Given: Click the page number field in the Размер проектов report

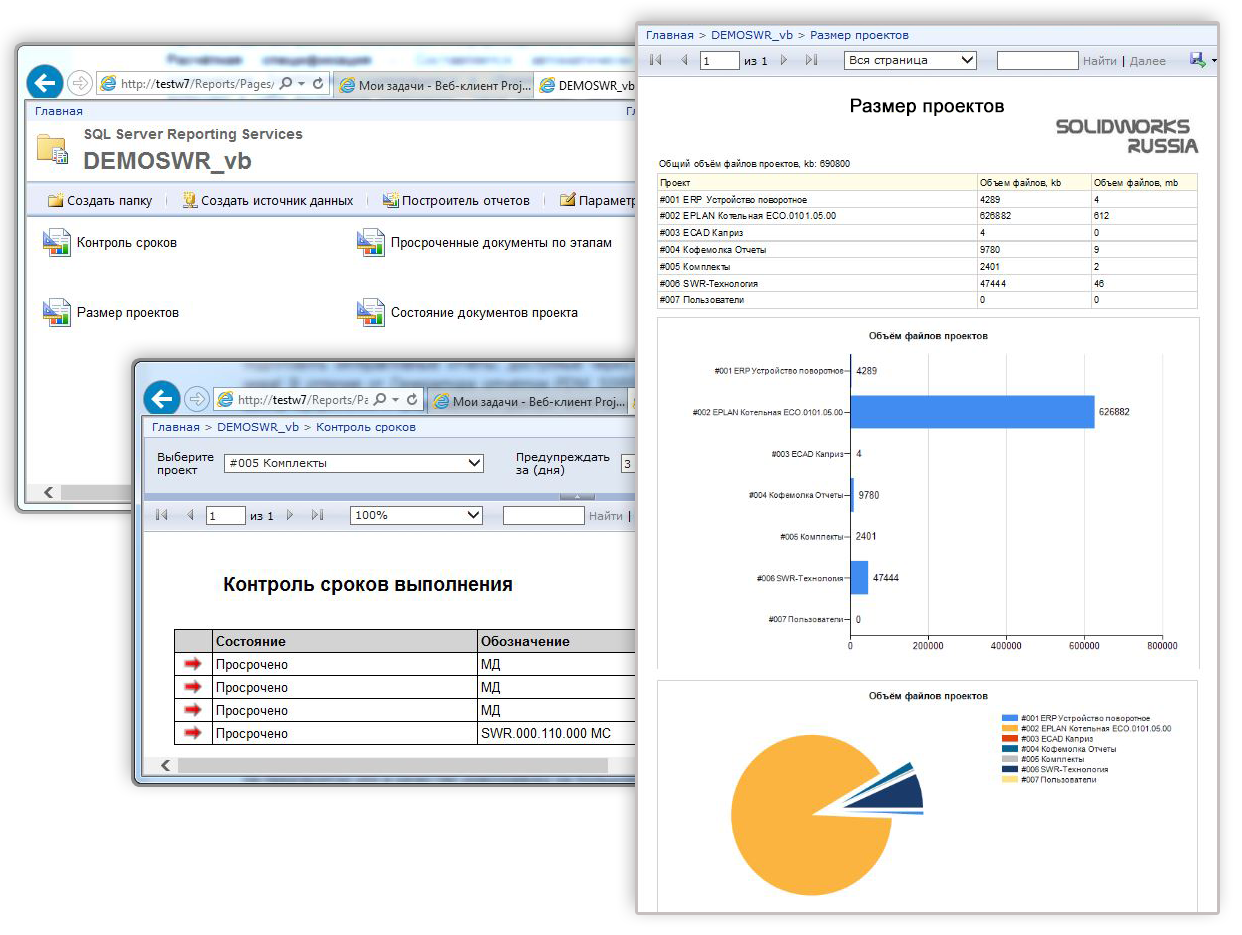Looking at the screenshot, I should coord(719,60).
